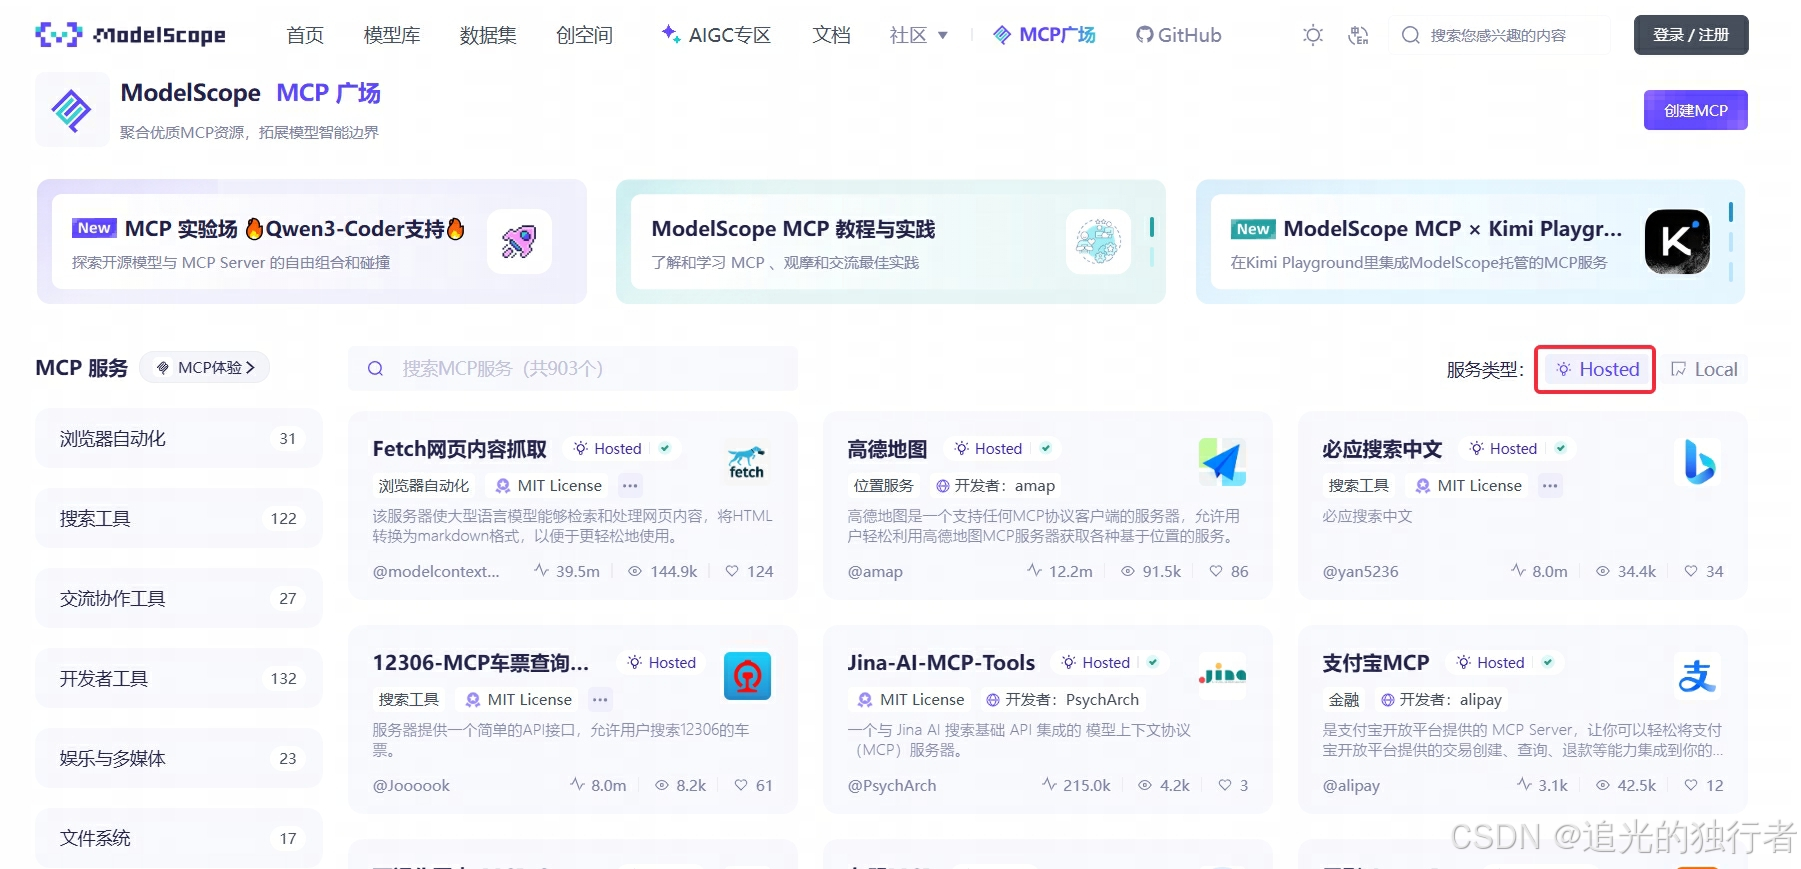The image size is (1801, 869).
Task: Click the Jina logo icon
Action: pos(1222,676)
